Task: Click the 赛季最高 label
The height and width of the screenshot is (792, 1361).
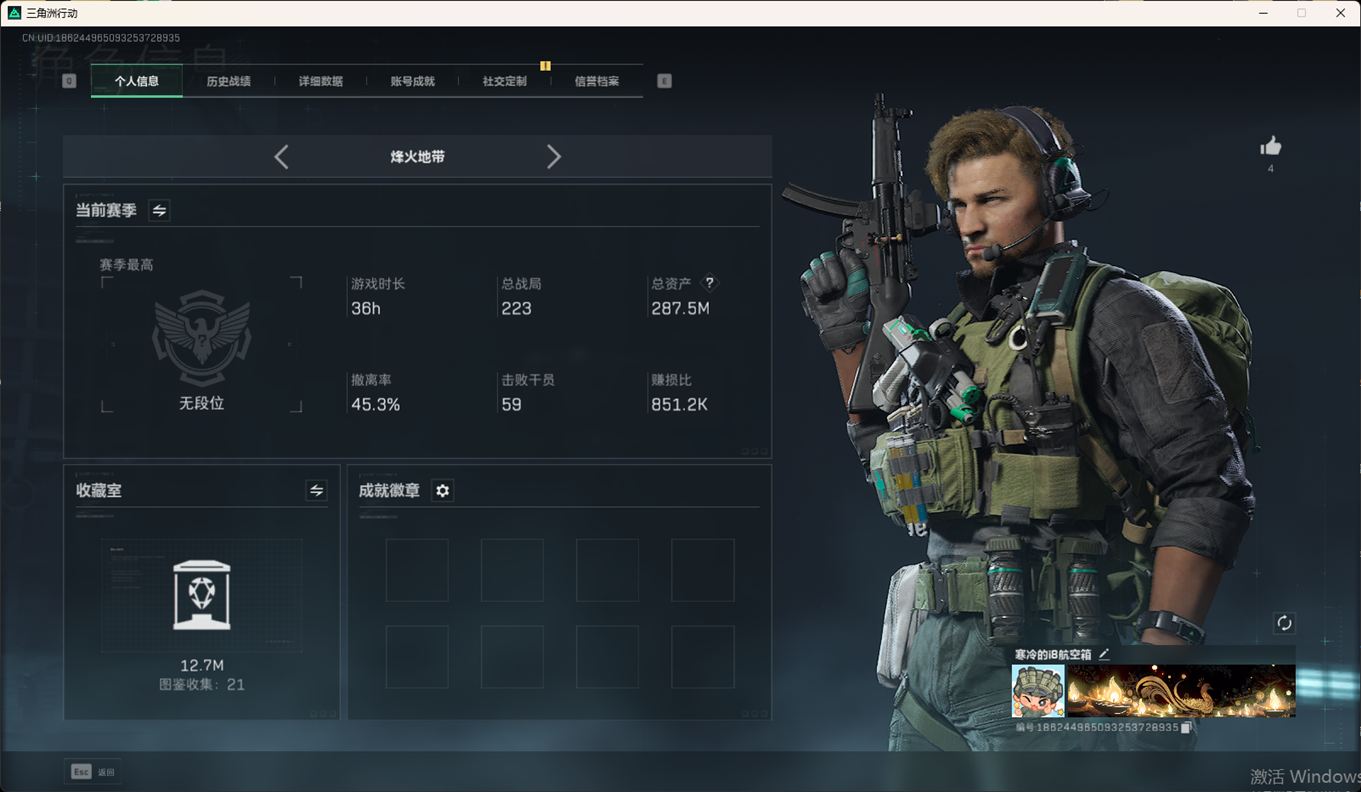Action: 126,265
